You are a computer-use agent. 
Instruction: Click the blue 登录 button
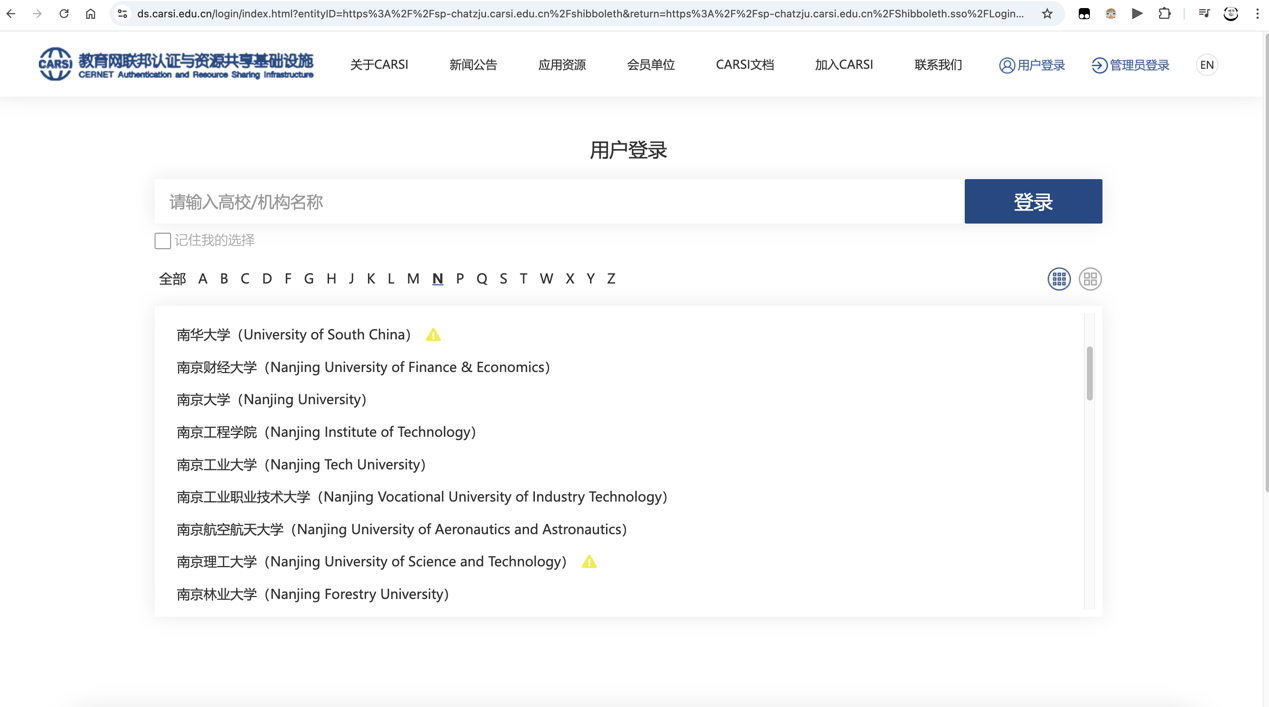coord(1033,202)
